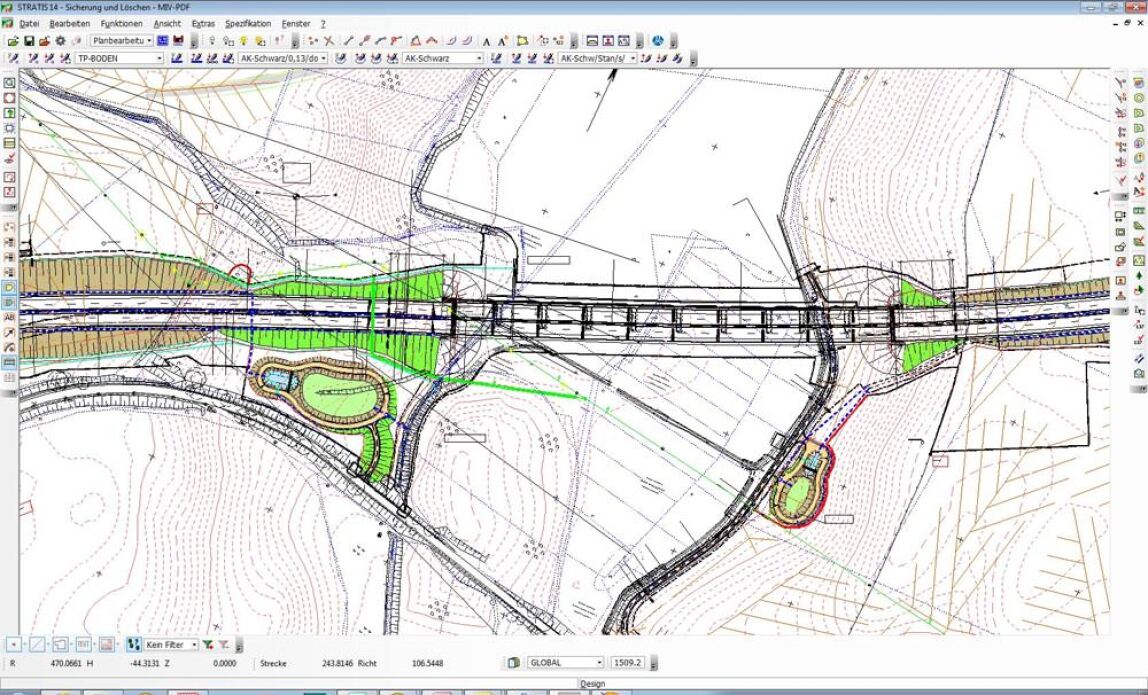Open the Bearbeiten menu
Viewport: 1148px width, 695px height.
pyautogui.click(x=69, y=23)
